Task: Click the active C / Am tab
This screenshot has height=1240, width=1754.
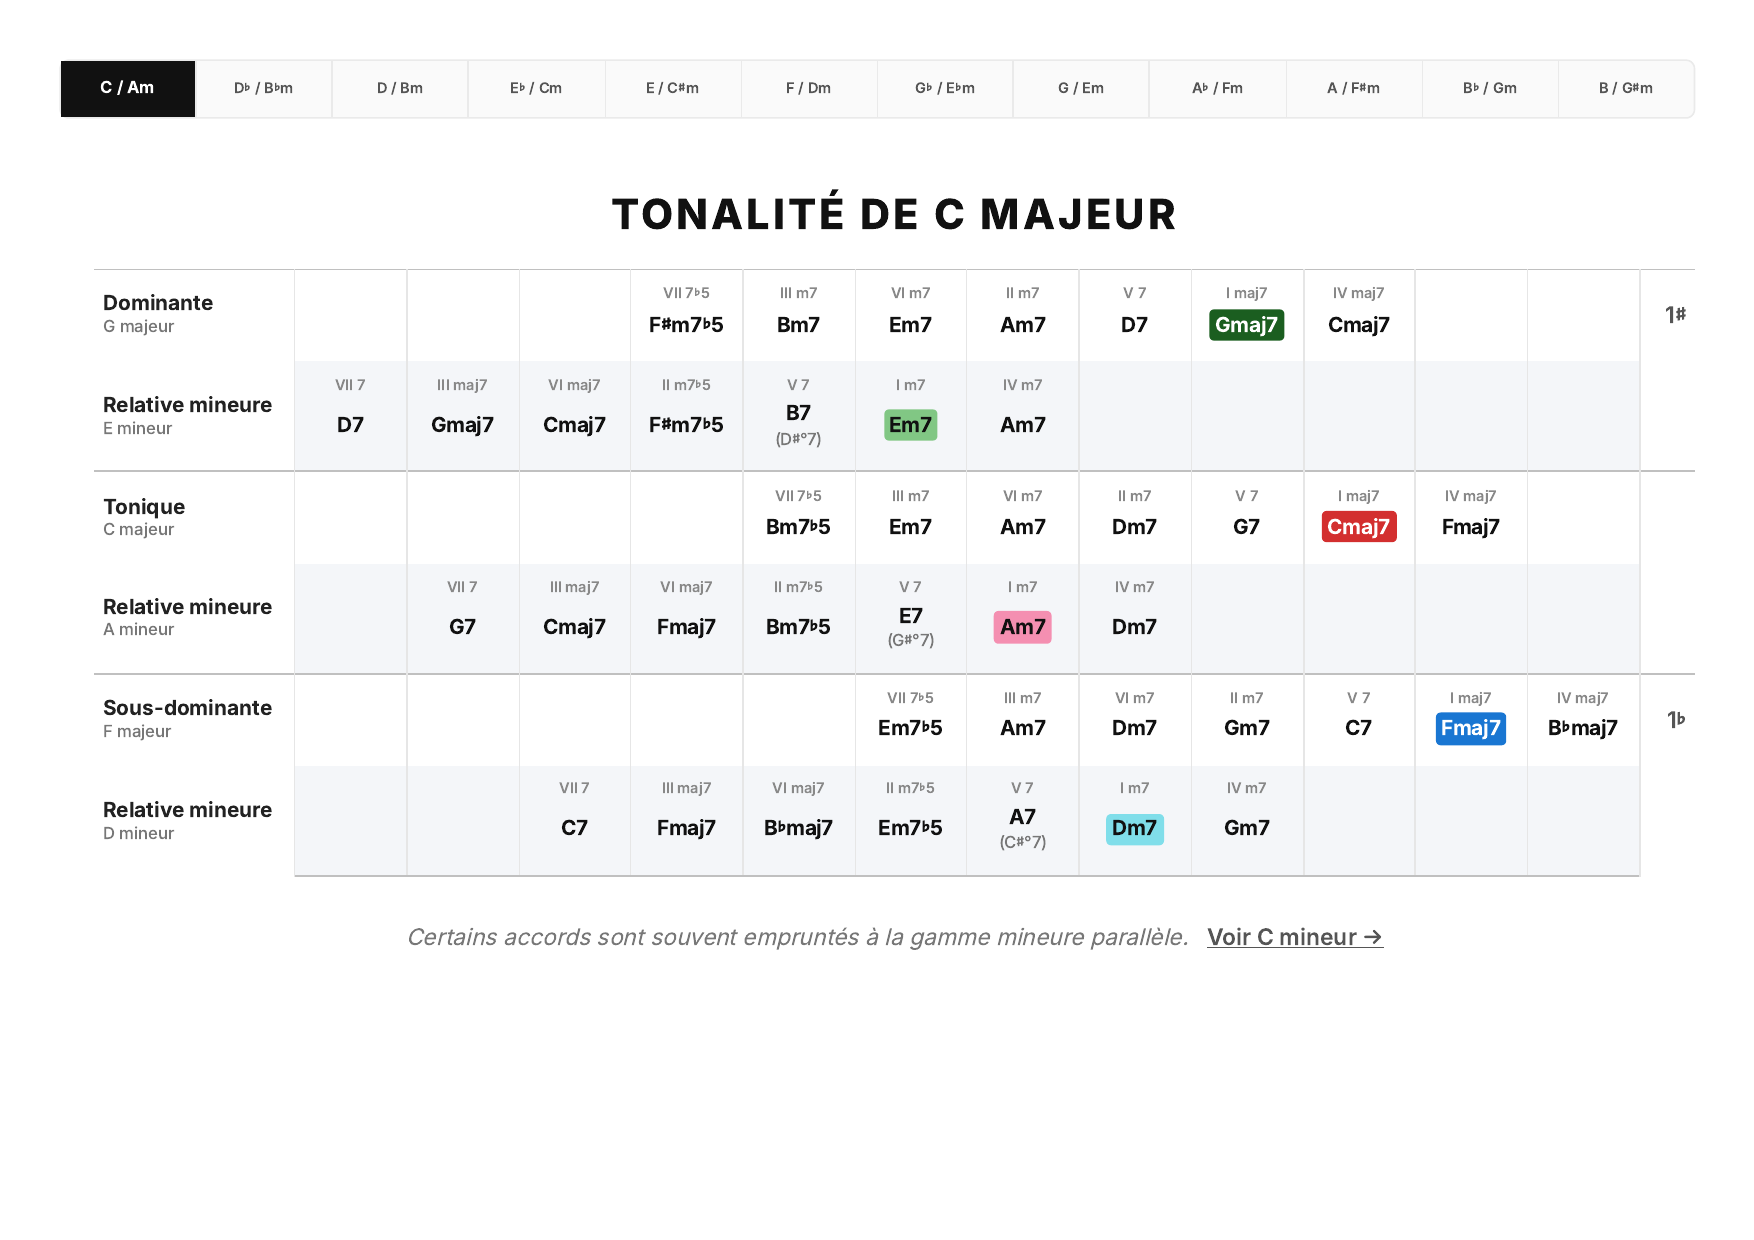Action: click(128, 88)
